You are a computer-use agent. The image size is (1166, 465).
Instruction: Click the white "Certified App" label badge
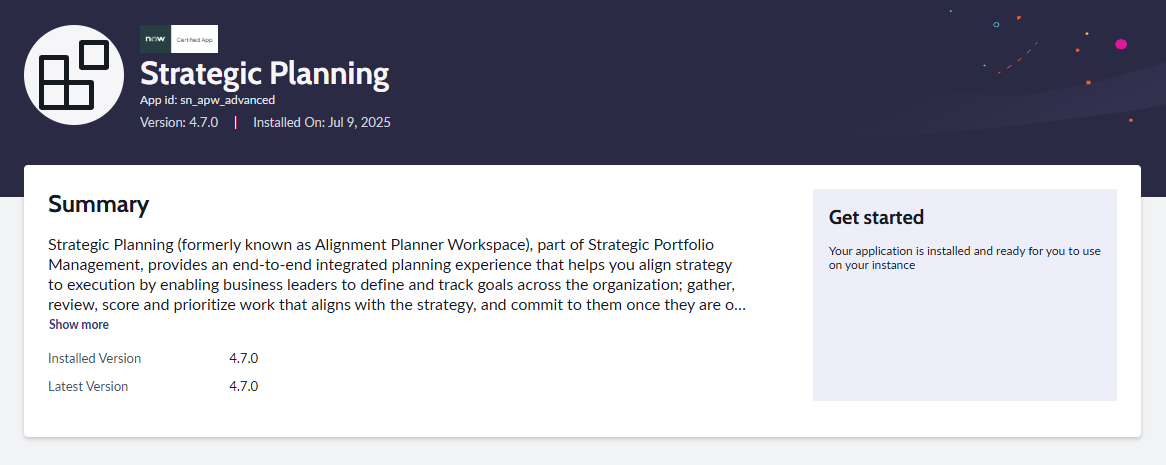pyautogui.click(x=195, y=38)
